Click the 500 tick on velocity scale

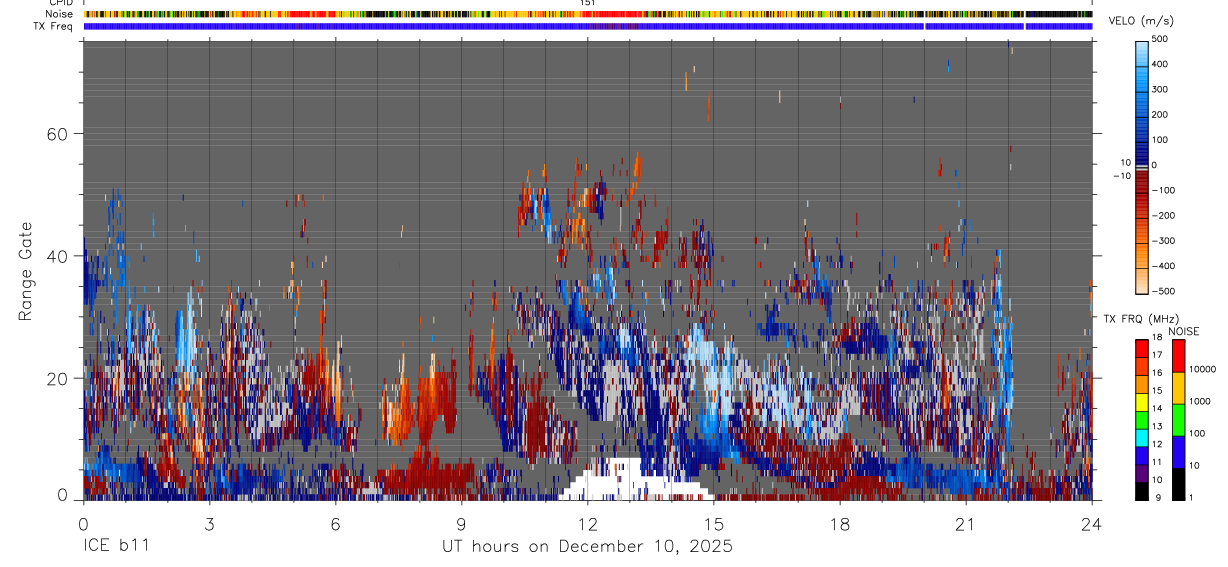pos(1161,39)
